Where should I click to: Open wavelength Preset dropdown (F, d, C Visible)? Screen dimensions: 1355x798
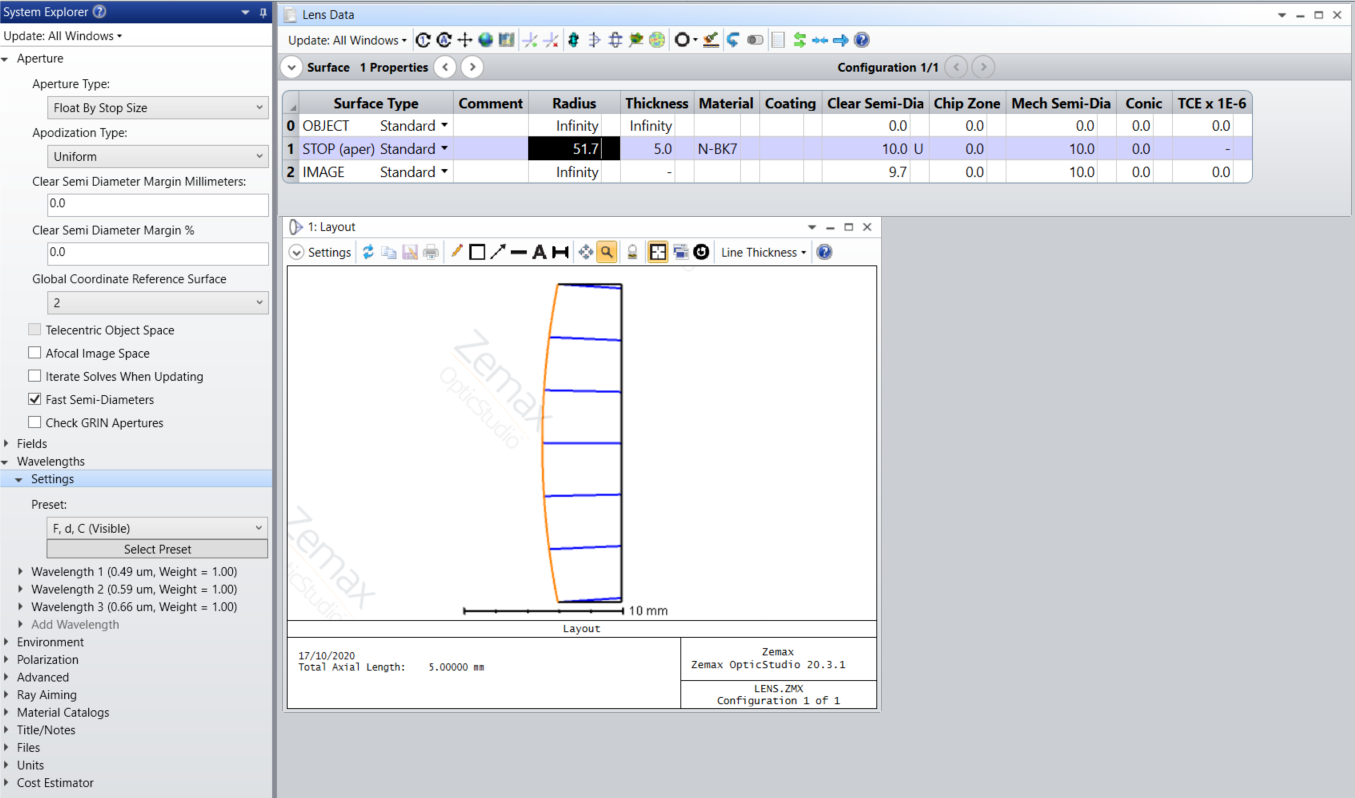coord(158,527)
